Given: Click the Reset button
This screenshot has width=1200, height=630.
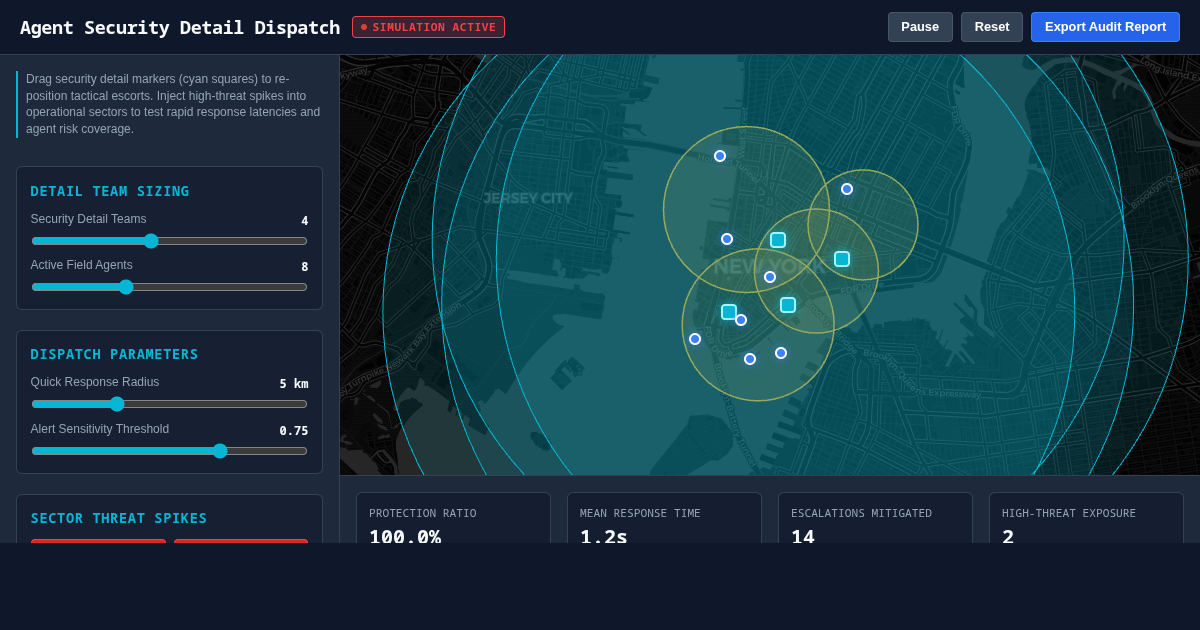Looking at the screenshot, I should pyautogui.click(x=992, y=27).
